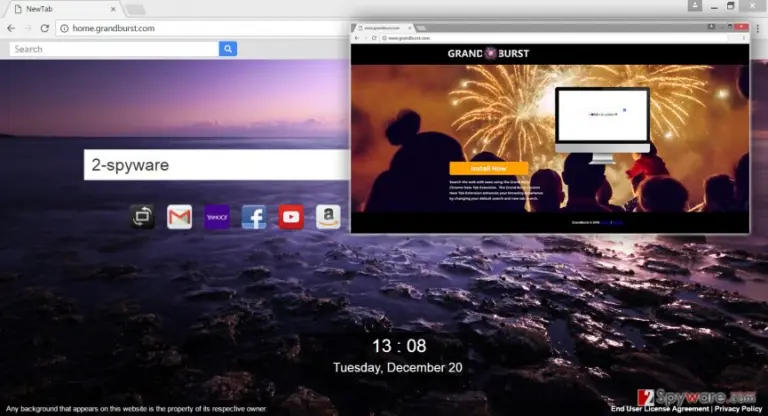Image resolution: width=768 pixels, height=416 pixels.
Task: Click the rotate background icon beside Gmail
Action: [x=143, y=217]
